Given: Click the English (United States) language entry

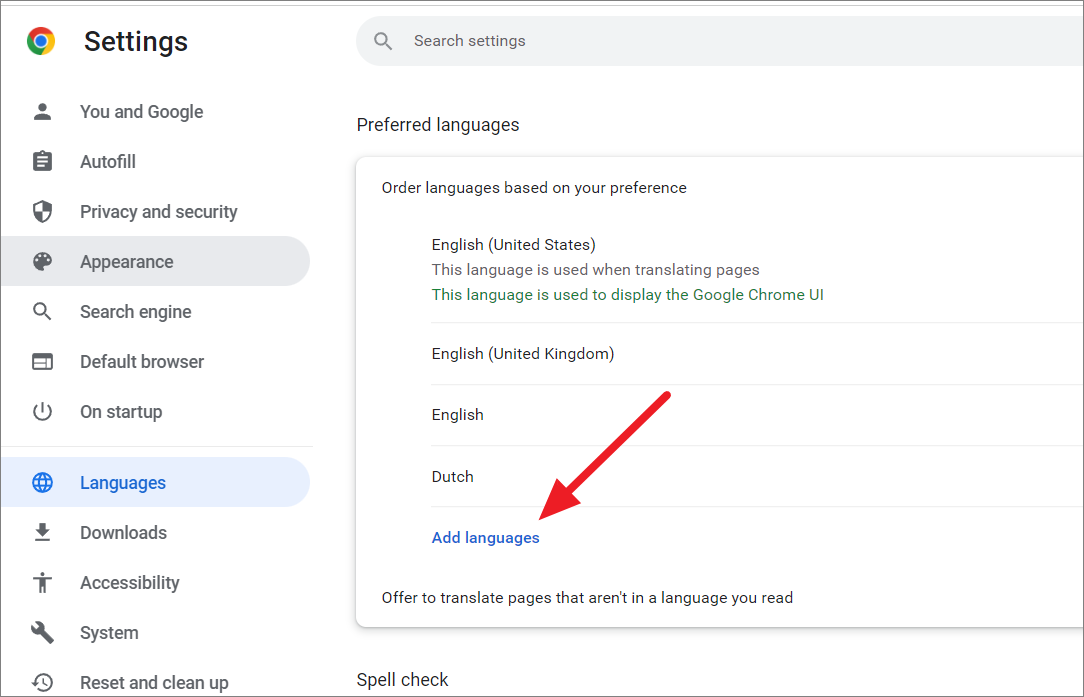Looking at the screenshot, I should [x=514, y=245].
